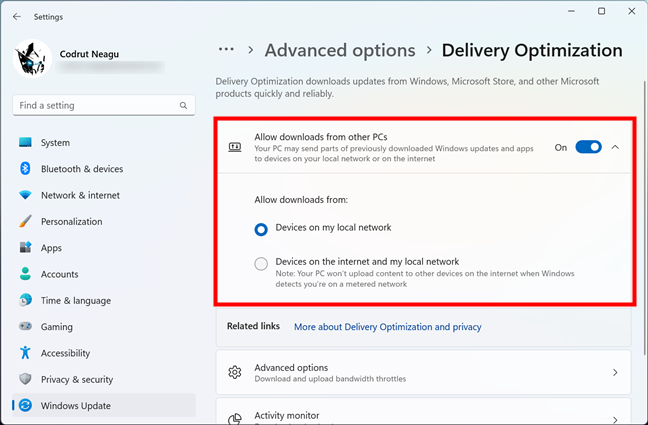Click the breadcrumb ellipsis to show hidden path
The width and height of the screenshot is (648, 425).
coord(226,50)
